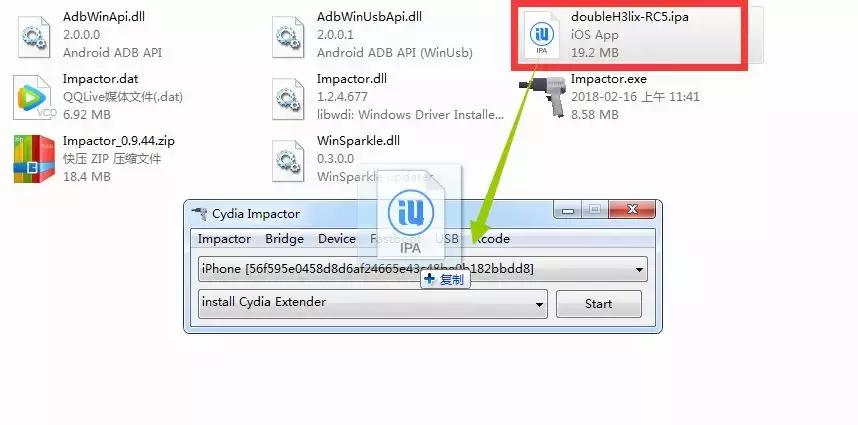
Task: Select the WinSparkle.dll file icon
Action: tap(288, 161)
